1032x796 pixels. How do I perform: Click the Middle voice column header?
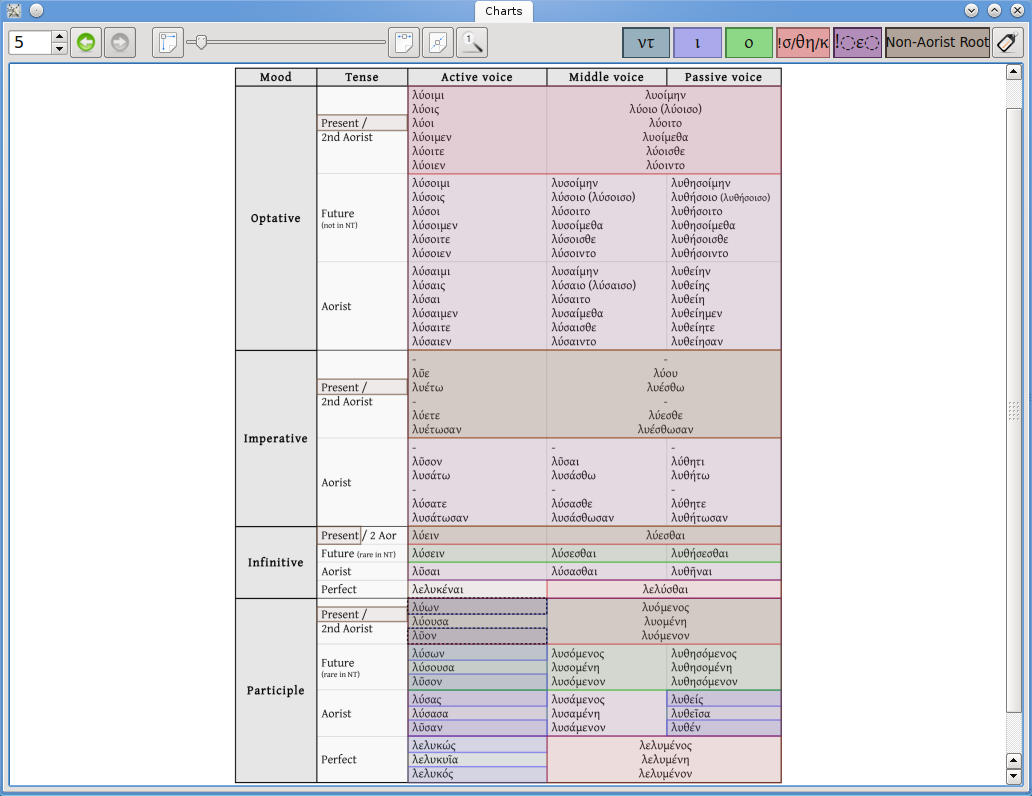click(606, 77)
